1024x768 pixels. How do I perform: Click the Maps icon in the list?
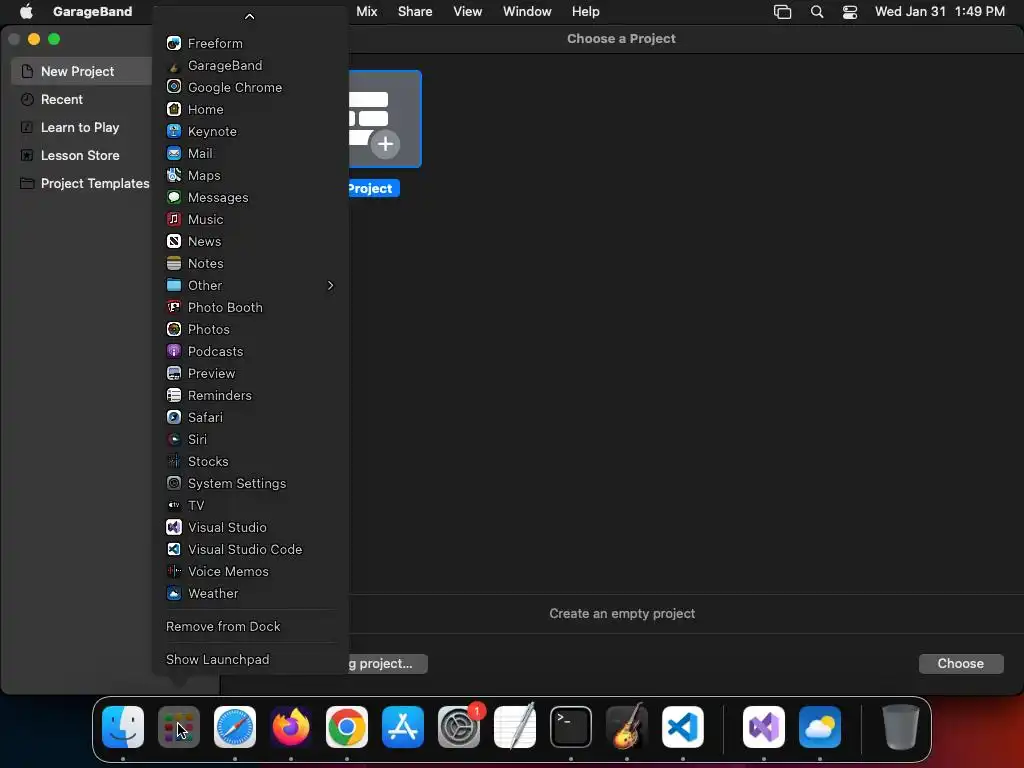click(x=174, y=175)
